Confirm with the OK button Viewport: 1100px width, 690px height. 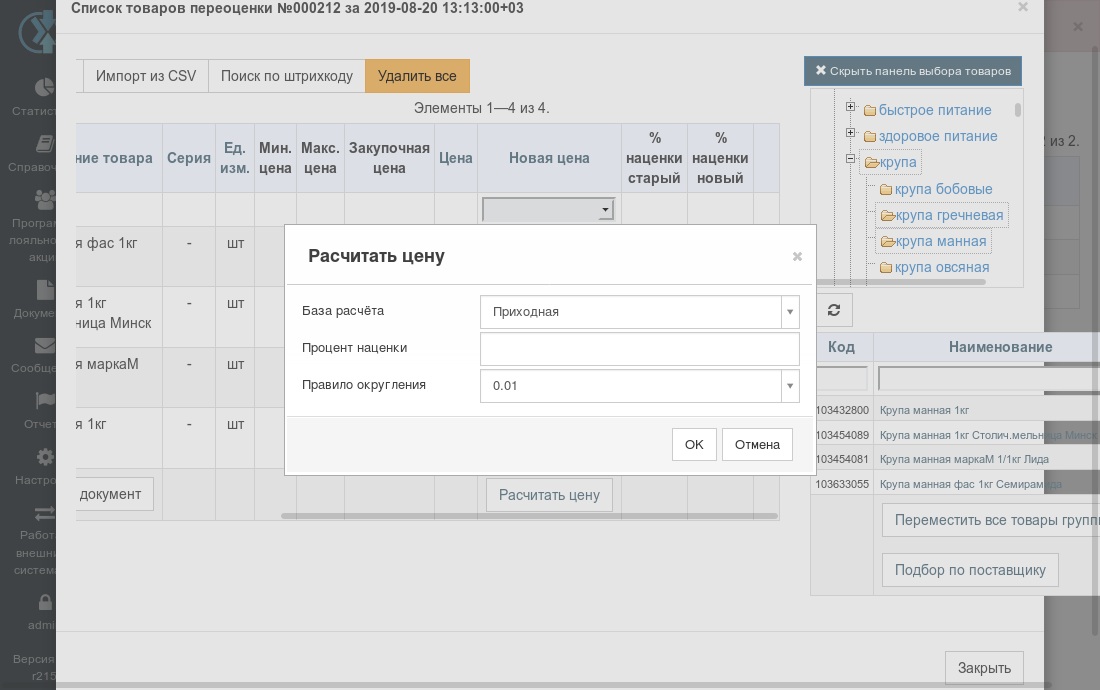click(x=694, y=445)
